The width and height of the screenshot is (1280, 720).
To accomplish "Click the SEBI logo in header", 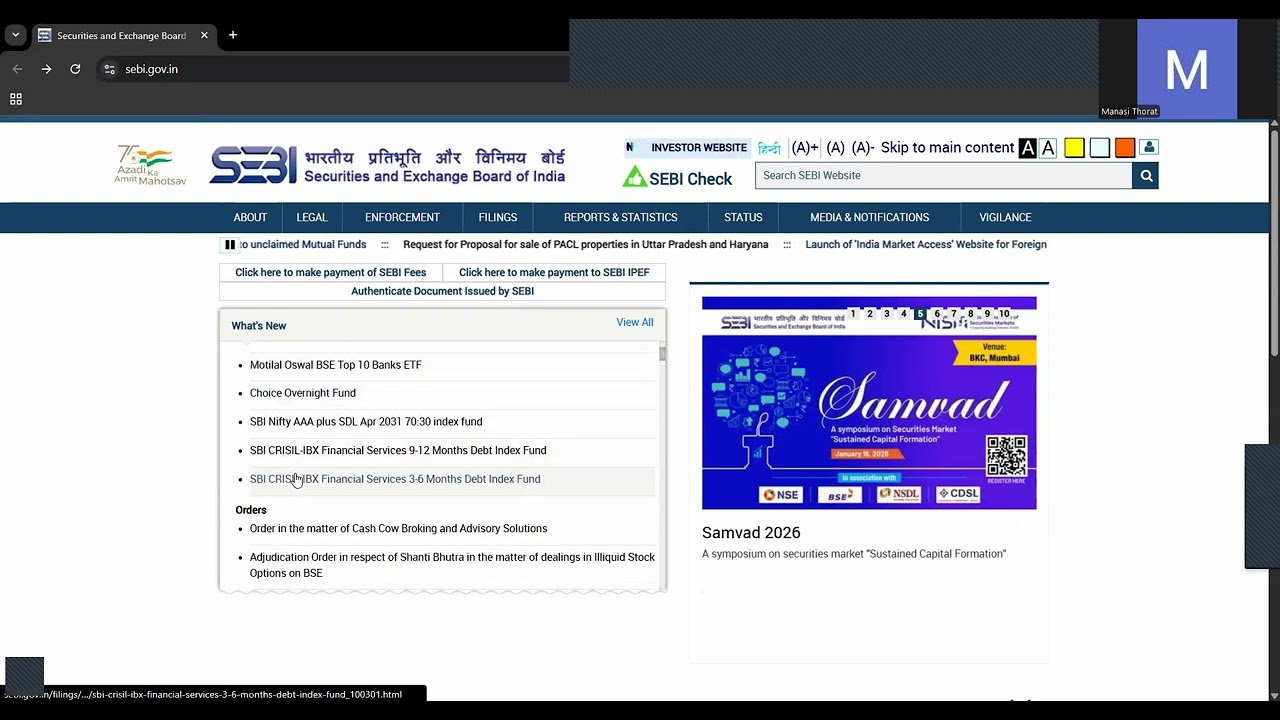I will click(x=387, y=165).
